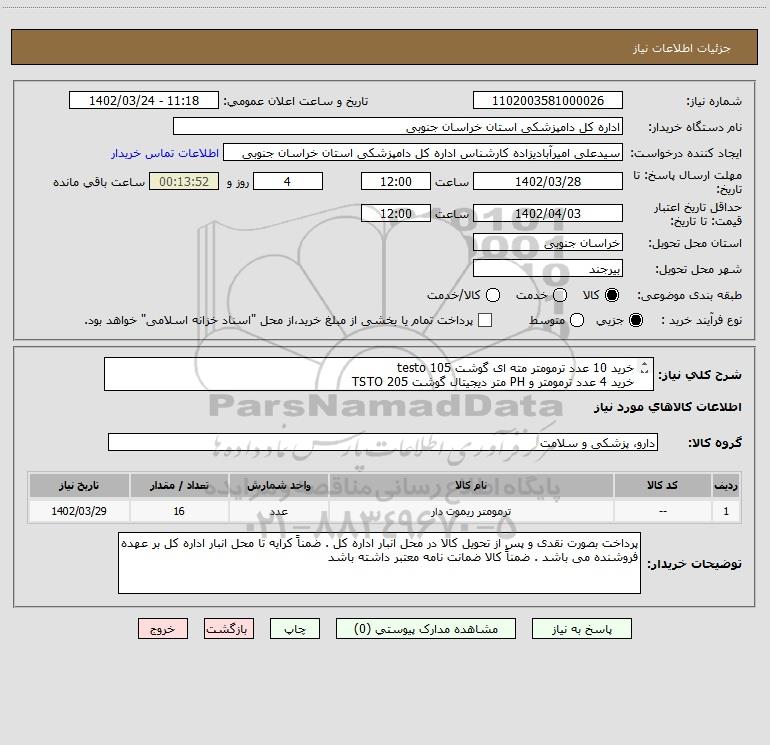
Task: Click scroll arrows in description box
Action: point(645,367)
